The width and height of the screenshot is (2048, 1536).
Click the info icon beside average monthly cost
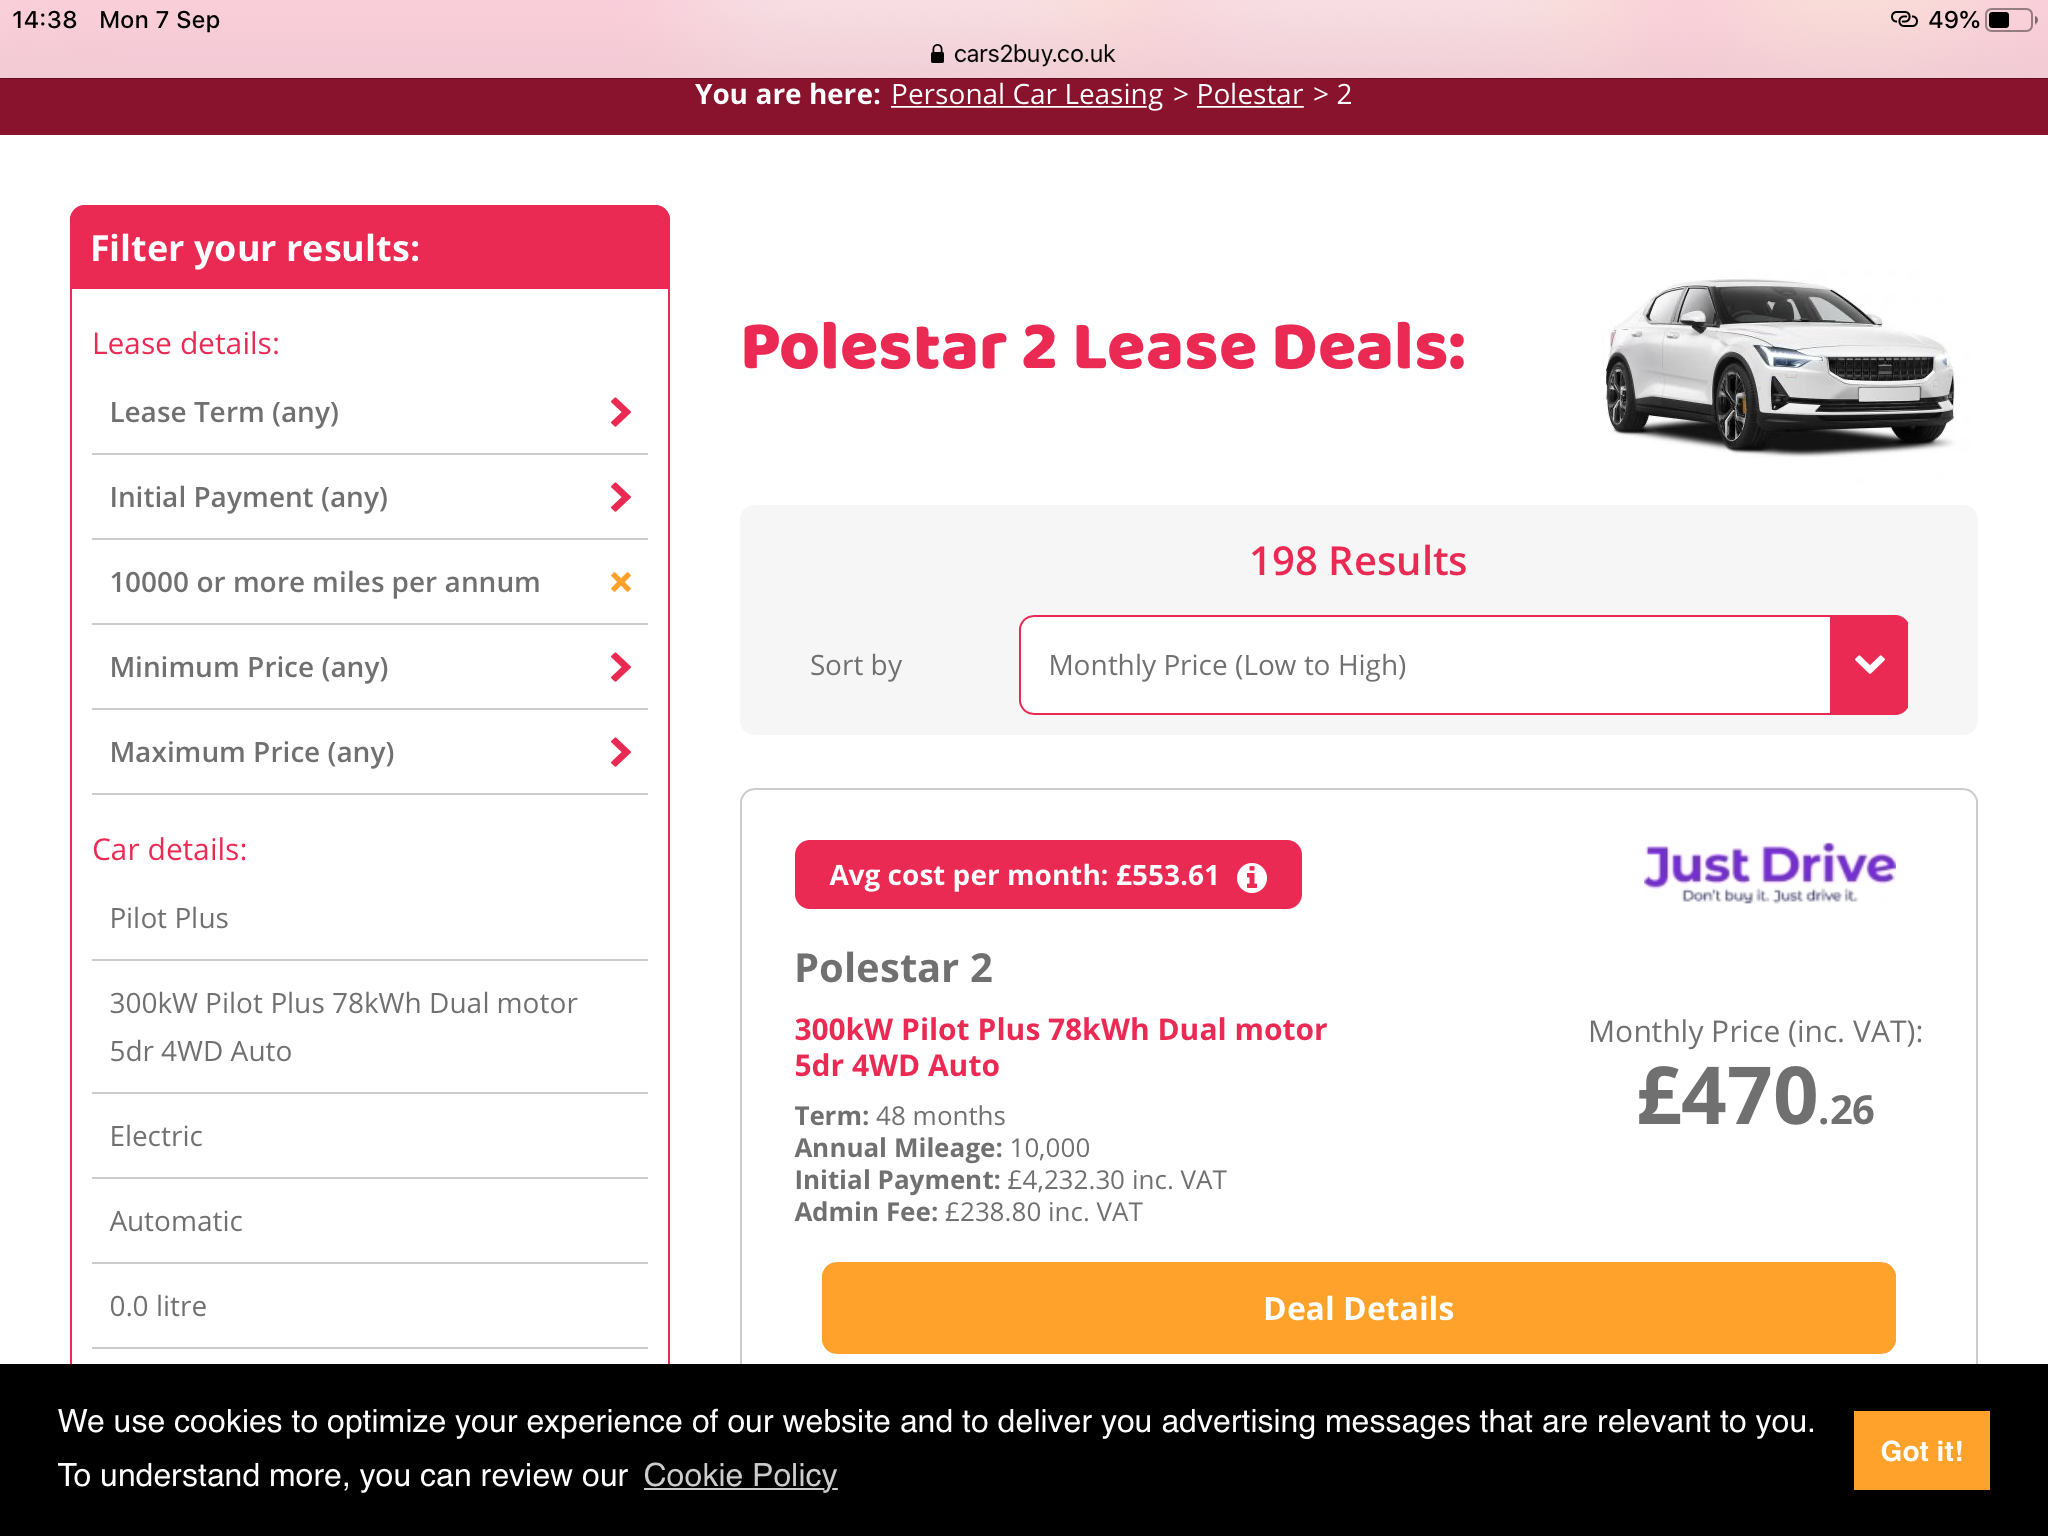coord(1251,877)
